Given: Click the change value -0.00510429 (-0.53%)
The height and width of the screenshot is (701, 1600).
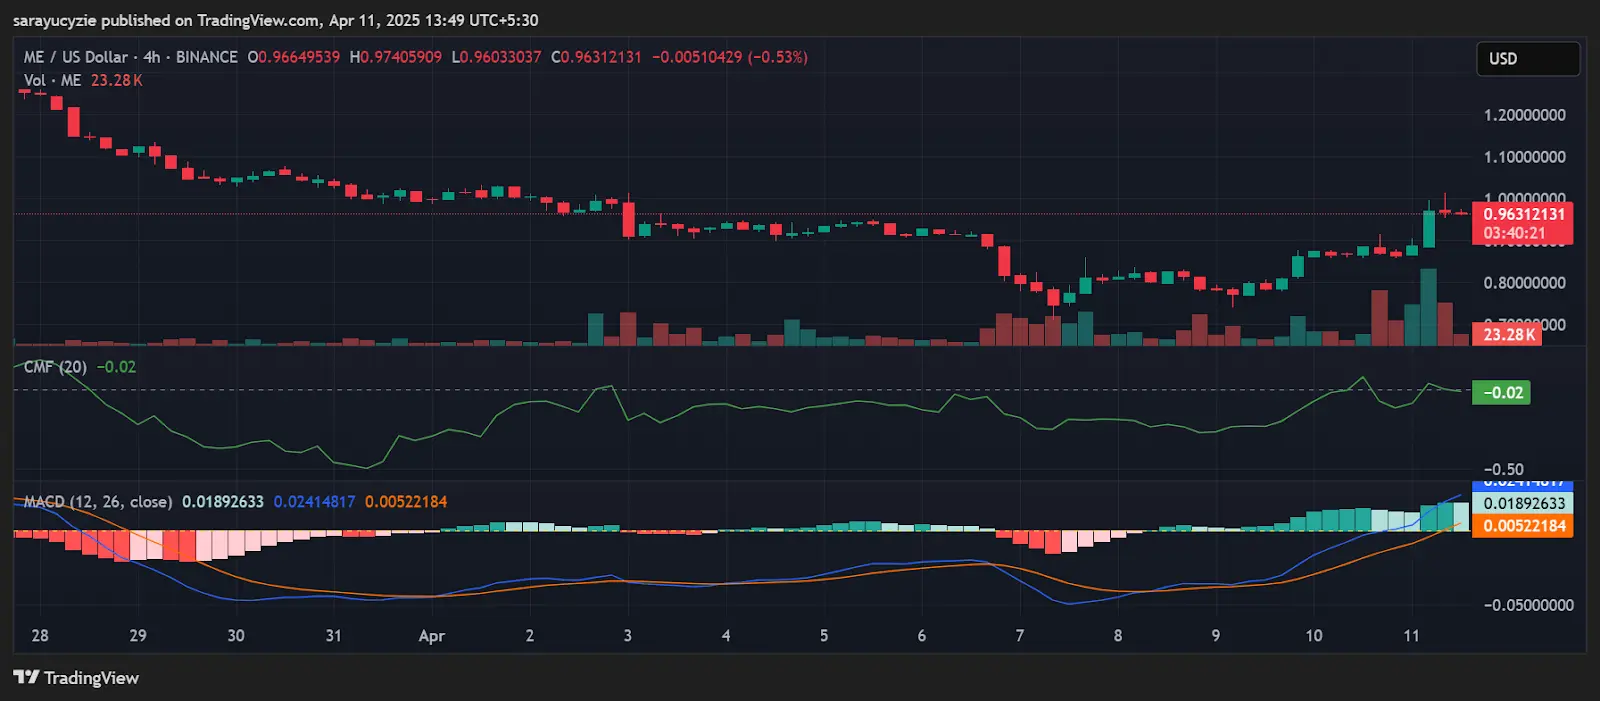Looking at the screenshot, I should pos(730,57).
